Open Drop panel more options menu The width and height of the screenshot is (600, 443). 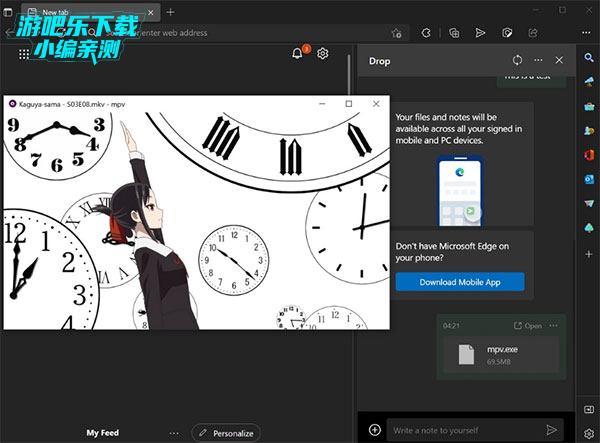click(x=538, y=60)
